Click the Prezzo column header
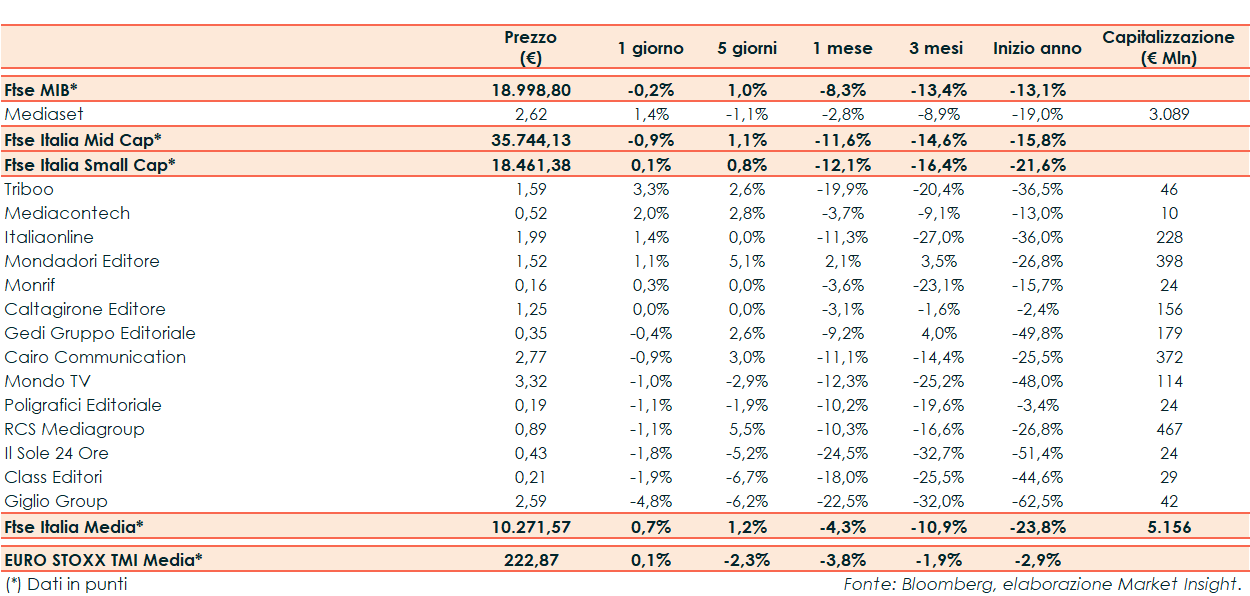This screenshot has width=1250, height=596. pyautogui.click(x=530, y=48)
